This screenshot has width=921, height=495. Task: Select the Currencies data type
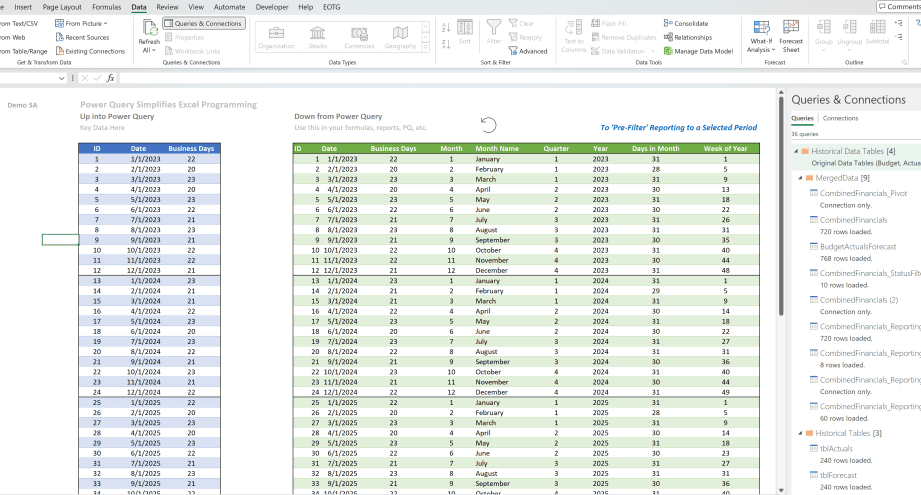(x=359, y=37)
